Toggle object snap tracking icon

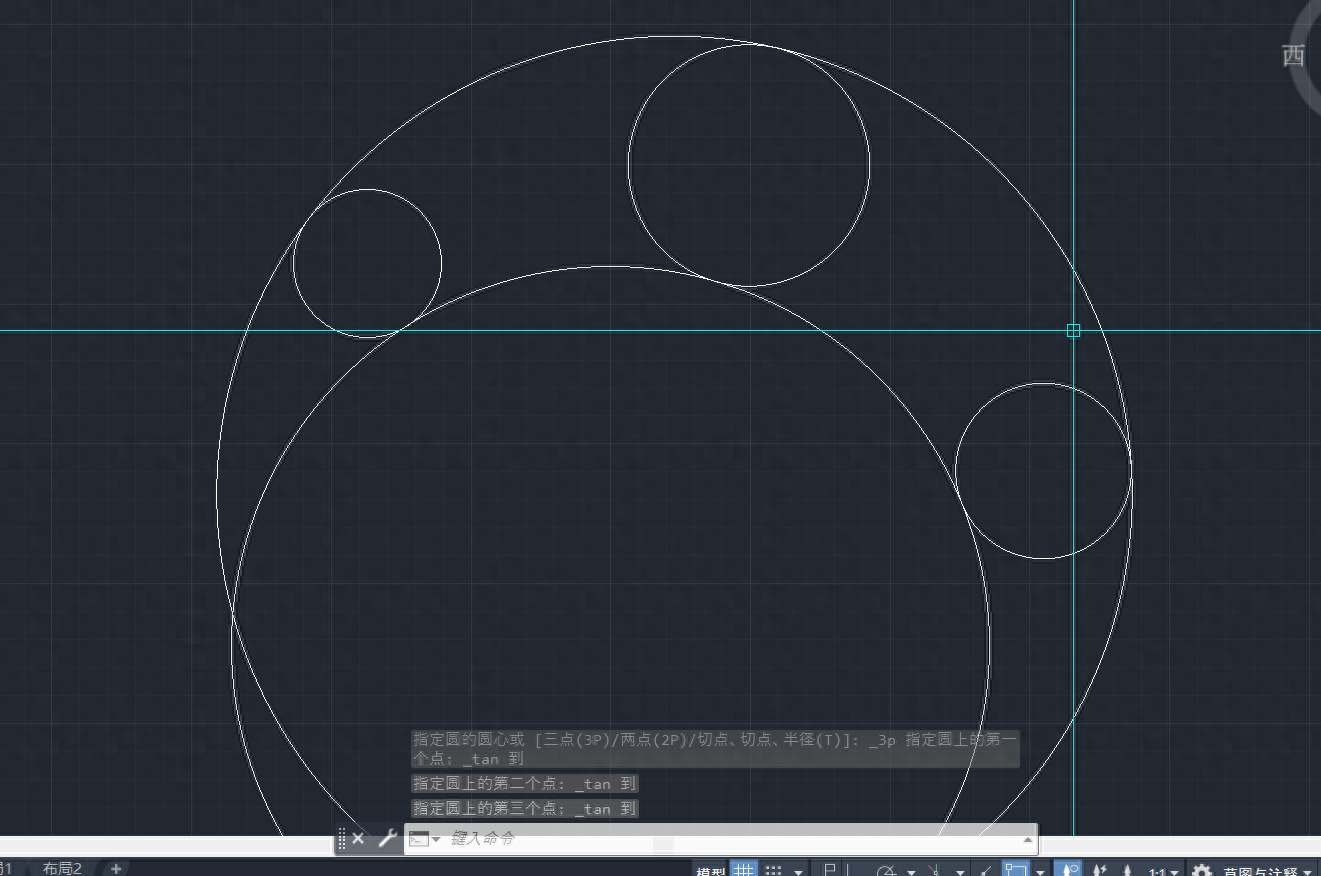click(985, 871)
